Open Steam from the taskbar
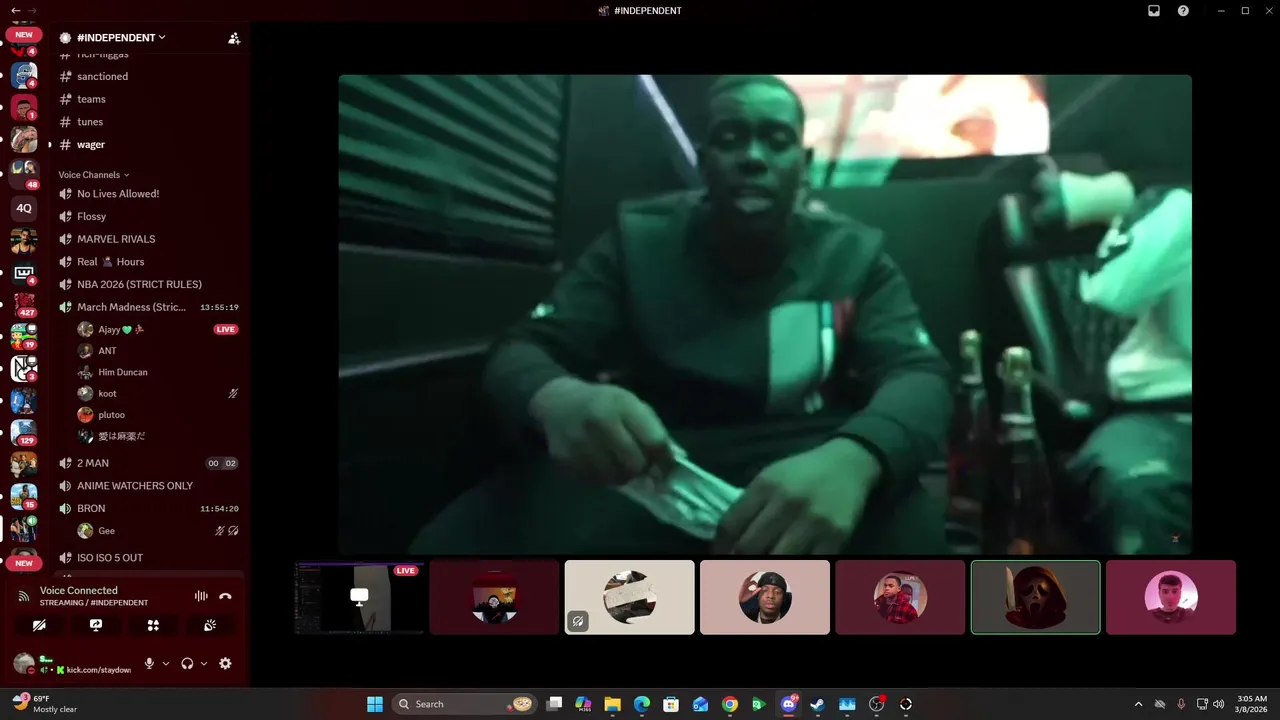Screen dimensions: 1280x720 (818, 704)
